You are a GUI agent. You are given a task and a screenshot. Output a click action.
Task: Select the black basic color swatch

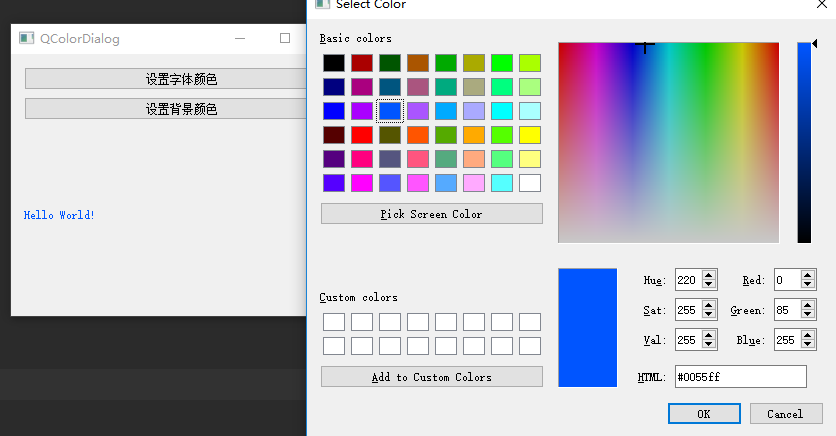coord(334,63)
